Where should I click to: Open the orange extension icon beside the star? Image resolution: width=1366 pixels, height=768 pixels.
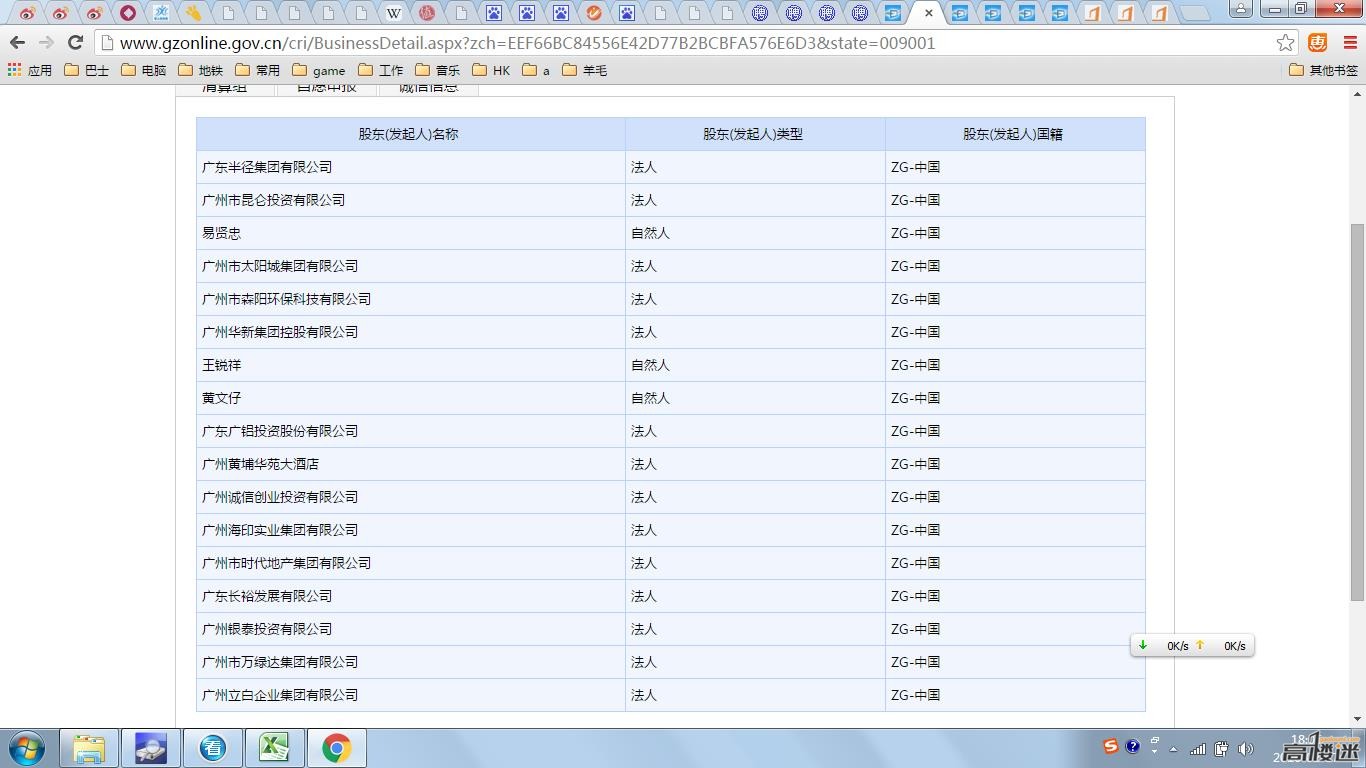pos(1318,43)
